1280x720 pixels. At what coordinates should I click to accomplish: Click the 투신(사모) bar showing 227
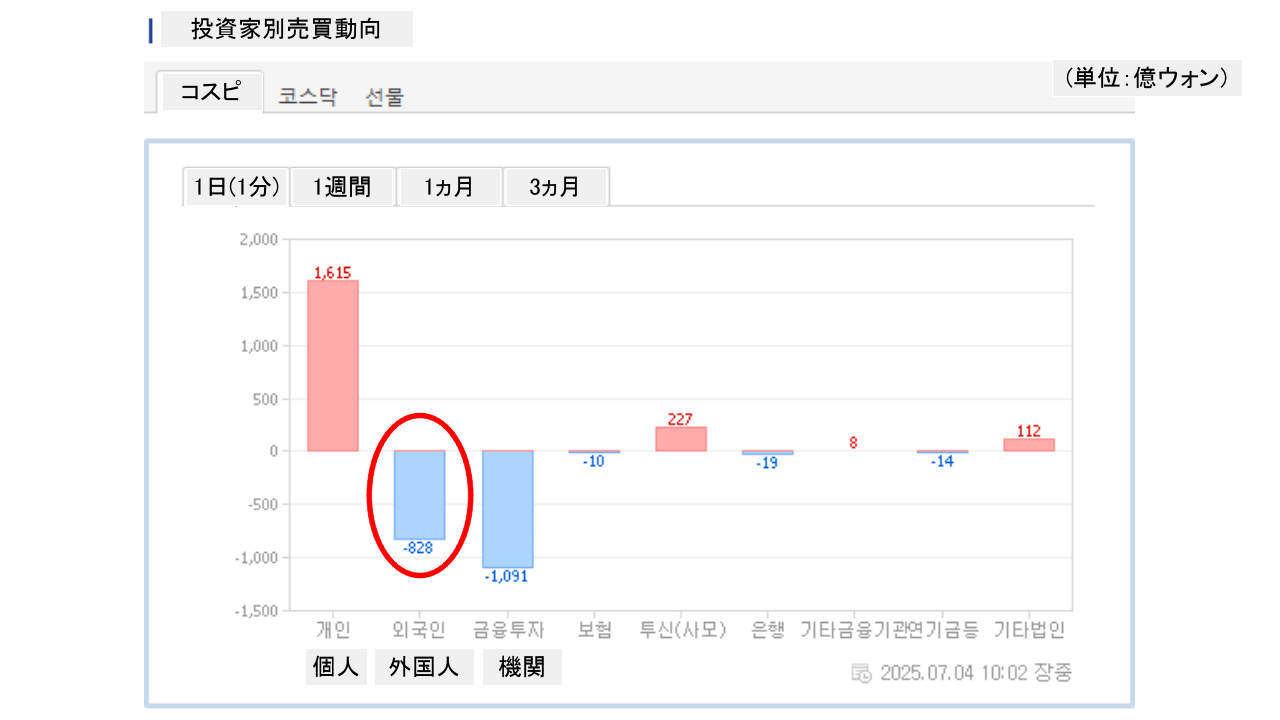[680, 439]
